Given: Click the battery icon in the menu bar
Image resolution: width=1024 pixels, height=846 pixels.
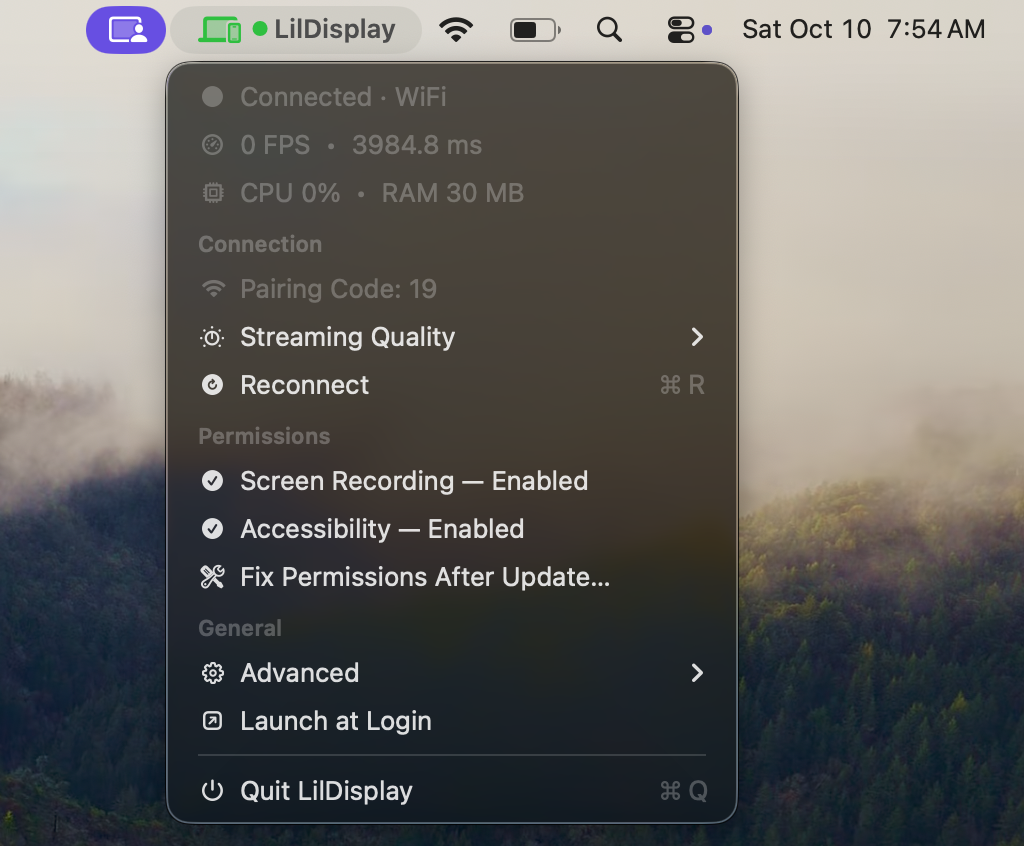Looking at the screenshot, I should 535,30.
